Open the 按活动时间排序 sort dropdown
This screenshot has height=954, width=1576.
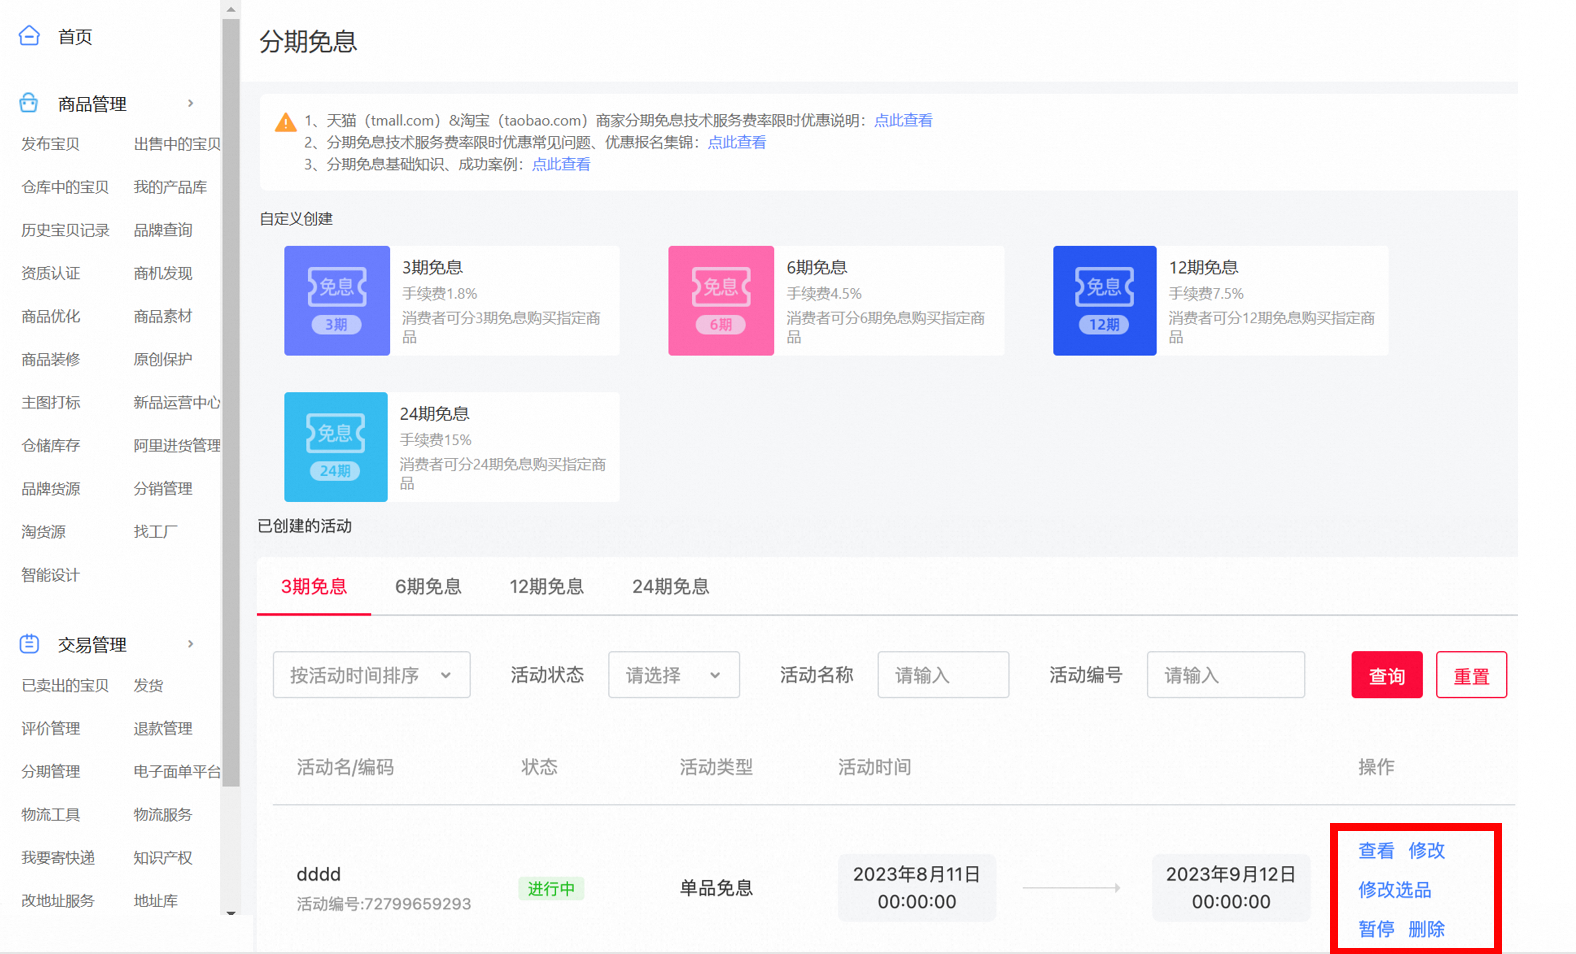tap(371, 675)
